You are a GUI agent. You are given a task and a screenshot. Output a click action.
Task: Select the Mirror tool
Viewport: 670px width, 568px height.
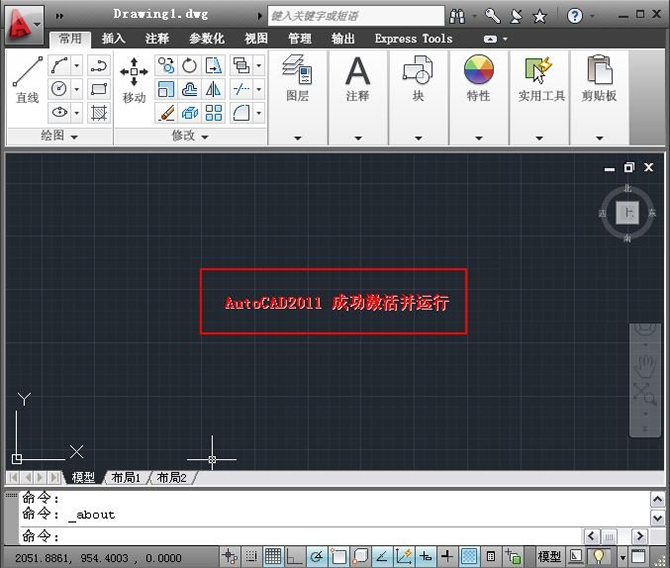point(213,89)
